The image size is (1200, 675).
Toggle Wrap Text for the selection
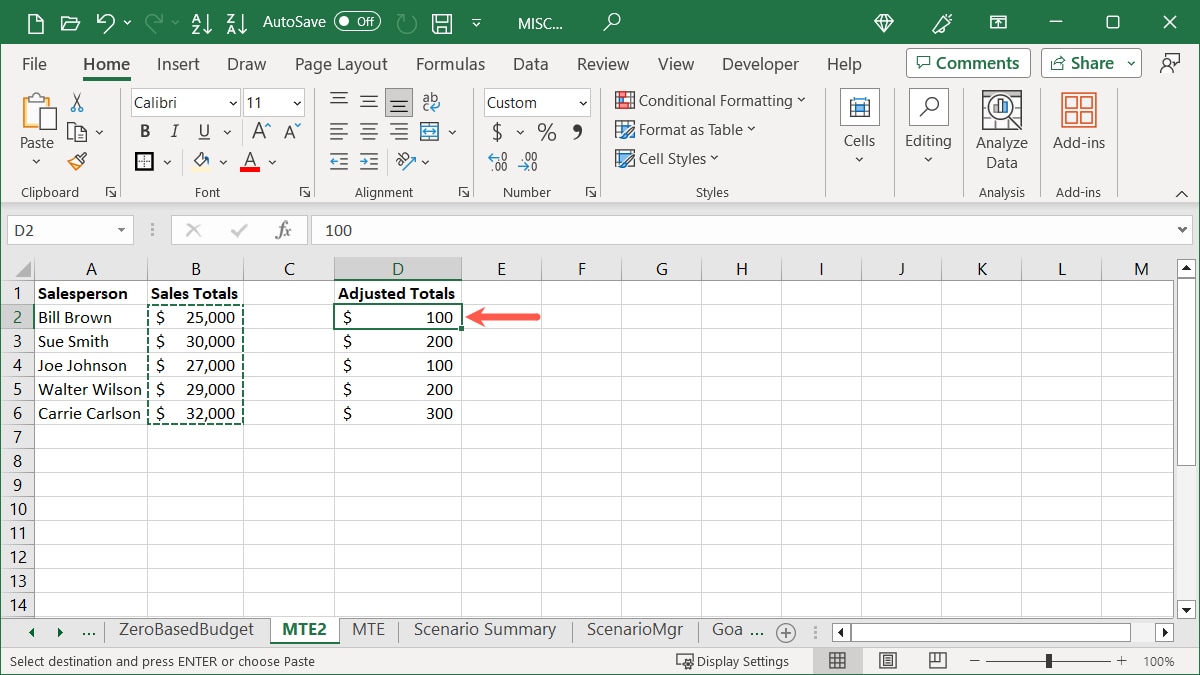coord(430,100)
